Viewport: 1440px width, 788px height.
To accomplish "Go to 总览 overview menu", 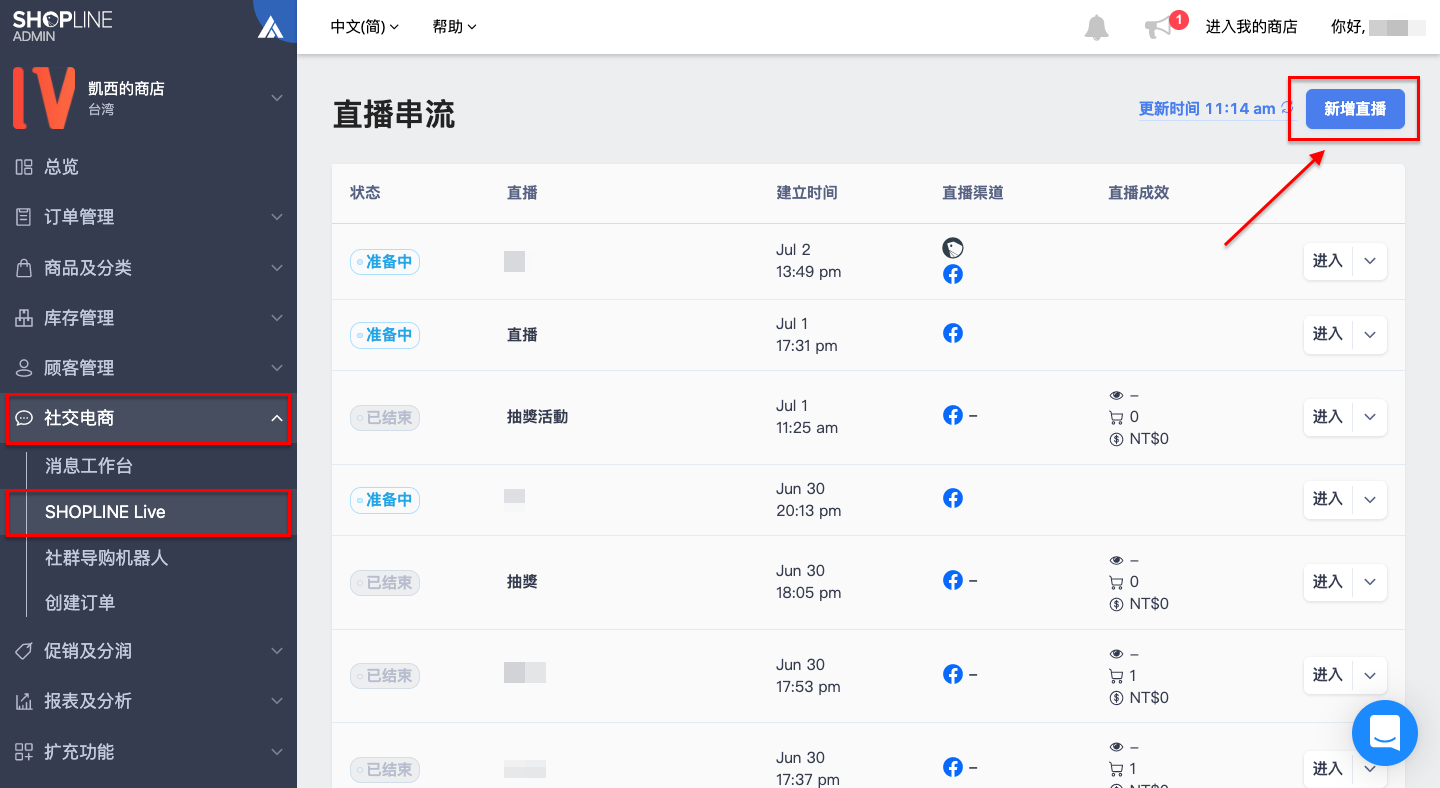I will [x=148, y=167].
